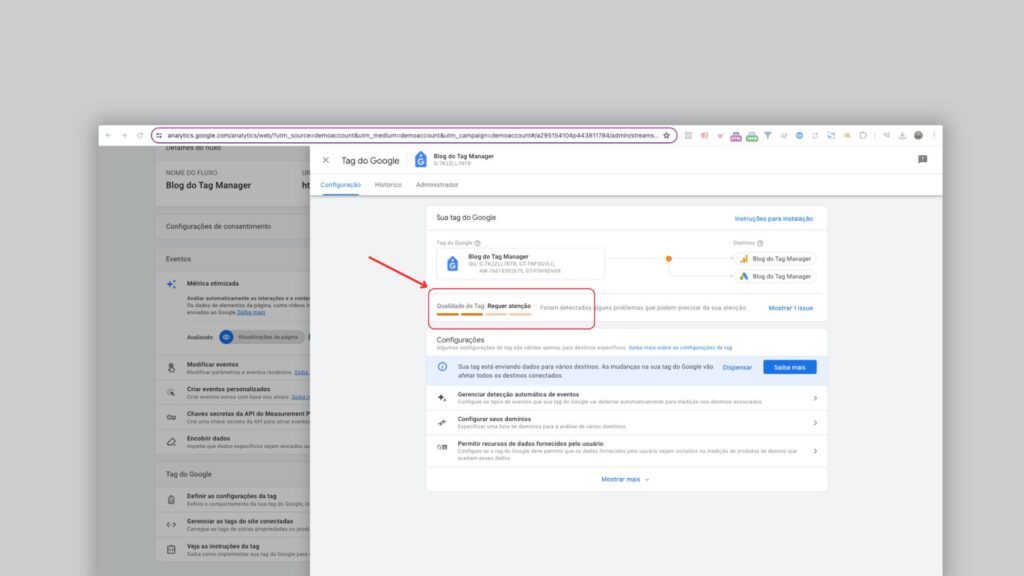Image resolution: width=1024 pixels, height=576 pixels.
Task: Switch to the Histórico tab
Action: tap(388, 185)
